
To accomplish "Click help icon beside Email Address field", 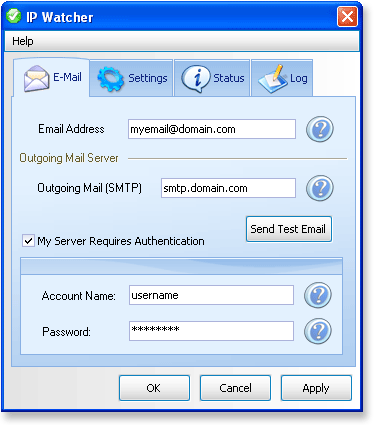I will 320,129.
